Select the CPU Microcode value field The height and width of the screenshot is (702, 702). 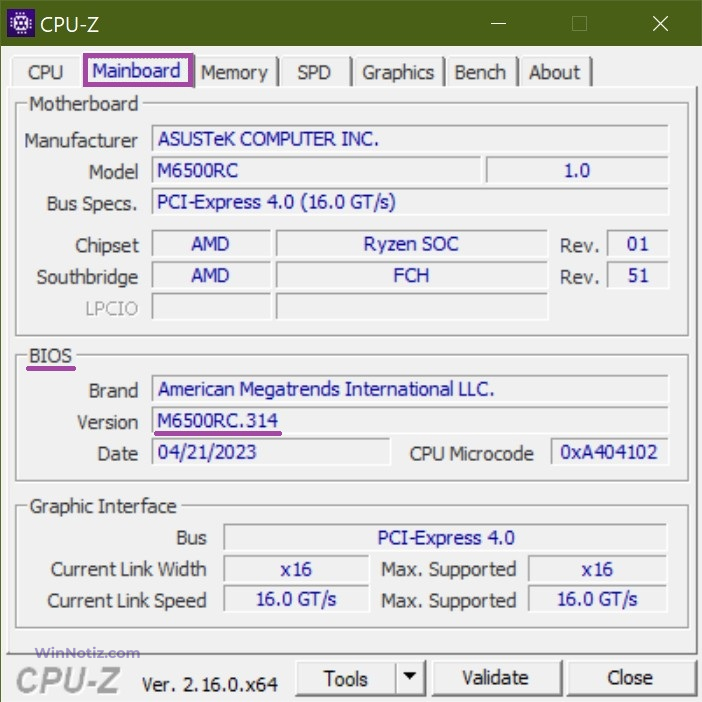click(x=609, y=452)
